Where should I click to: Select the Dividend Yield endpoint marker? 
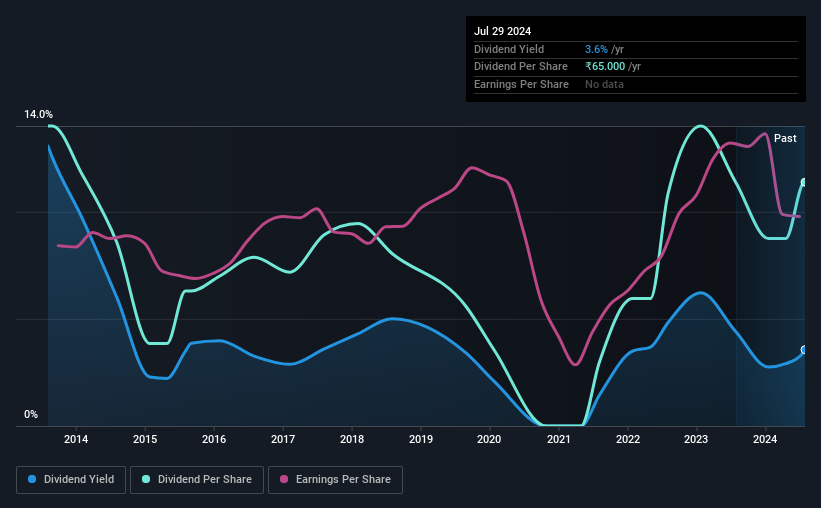coord(804,349)
